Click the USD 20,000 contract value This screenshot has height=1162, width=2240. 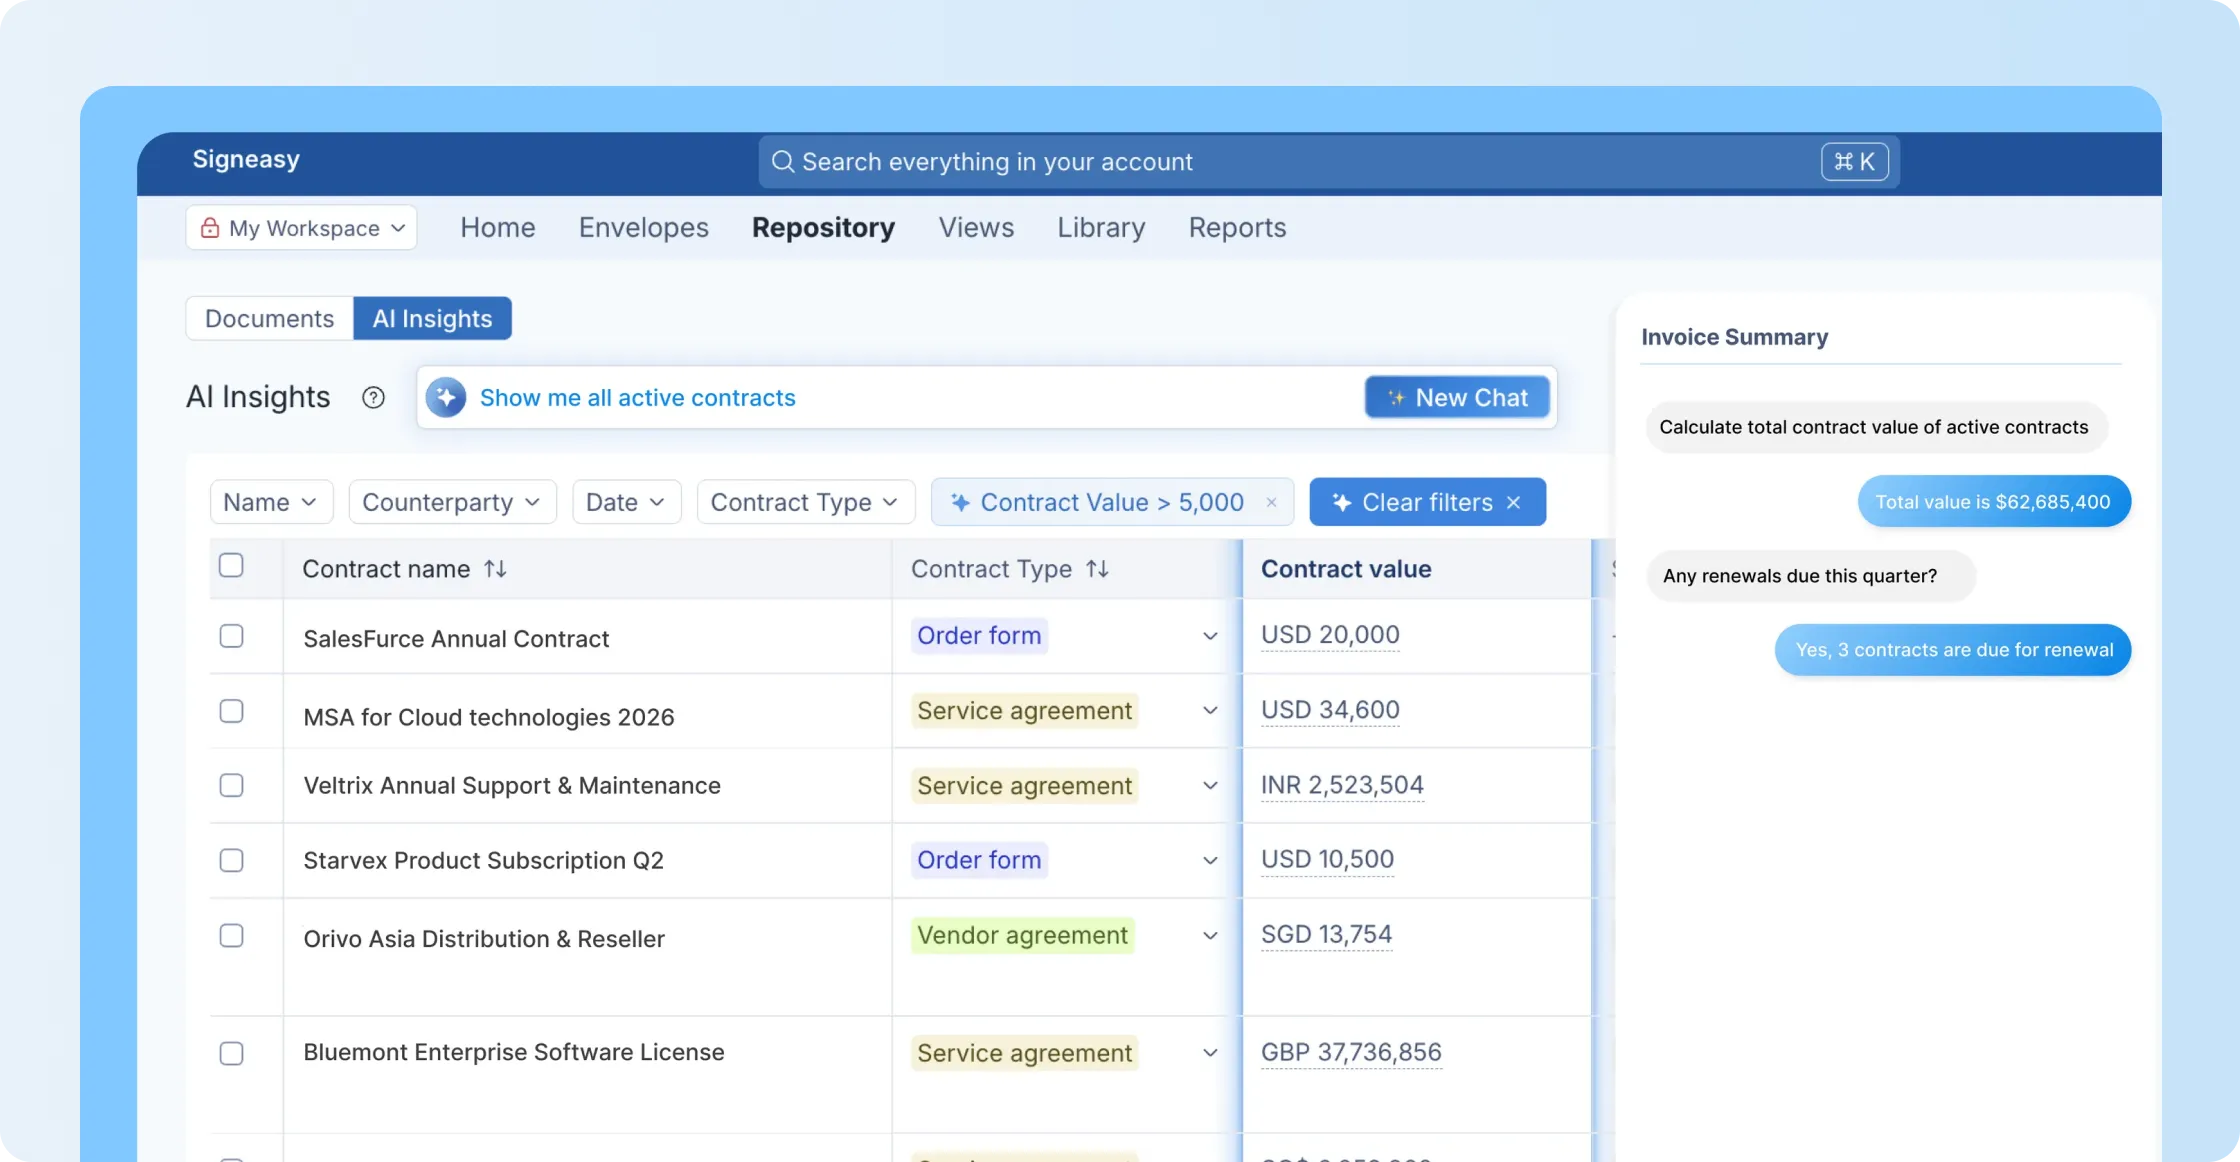pos(1330,635)
